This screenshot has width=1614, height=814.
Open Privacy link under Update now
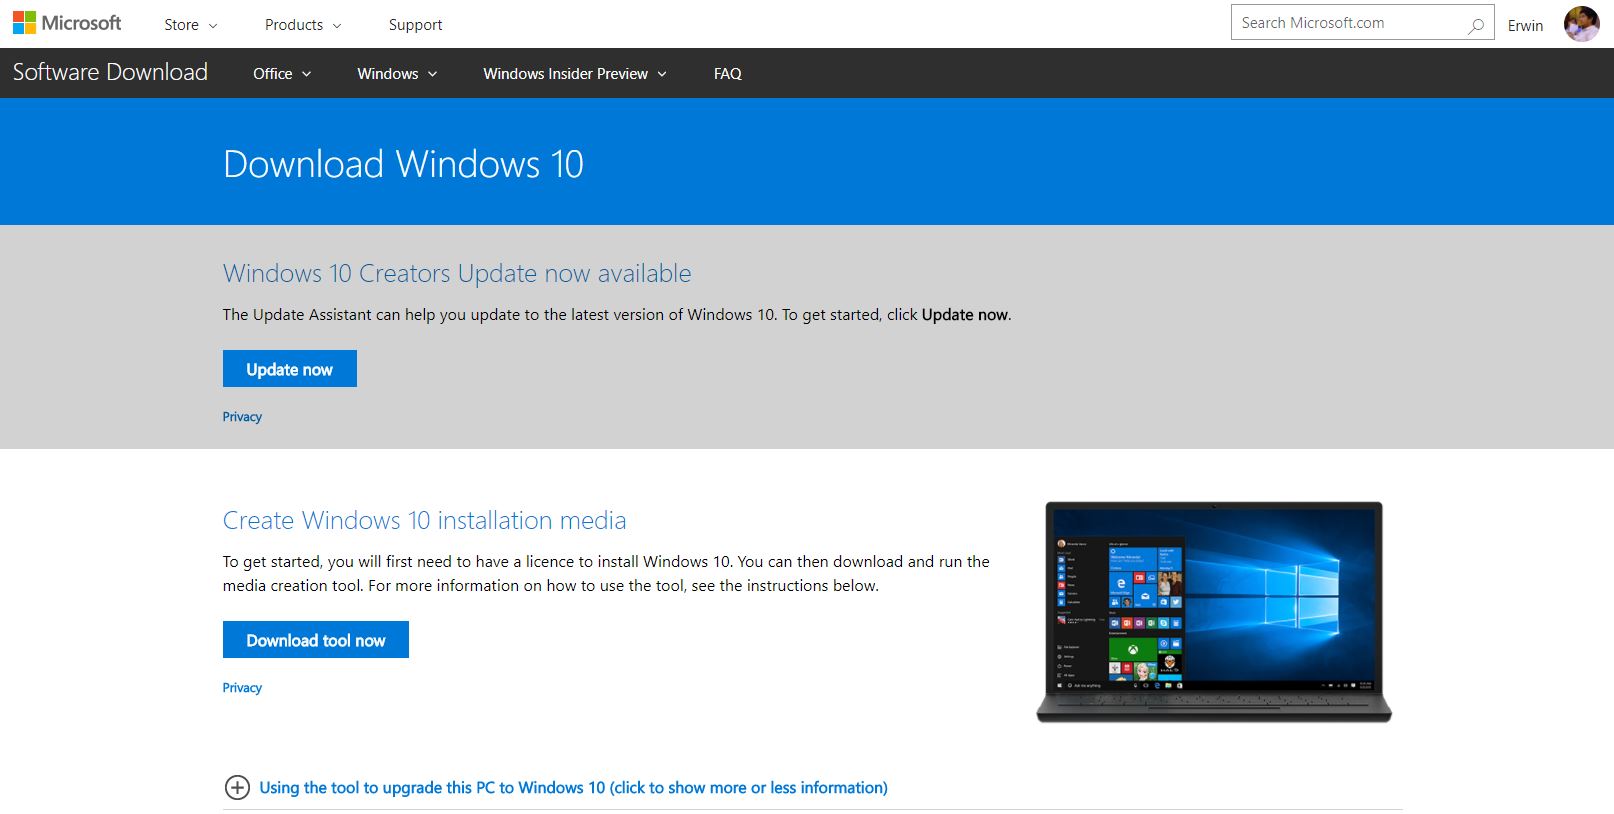click(242, 417)
